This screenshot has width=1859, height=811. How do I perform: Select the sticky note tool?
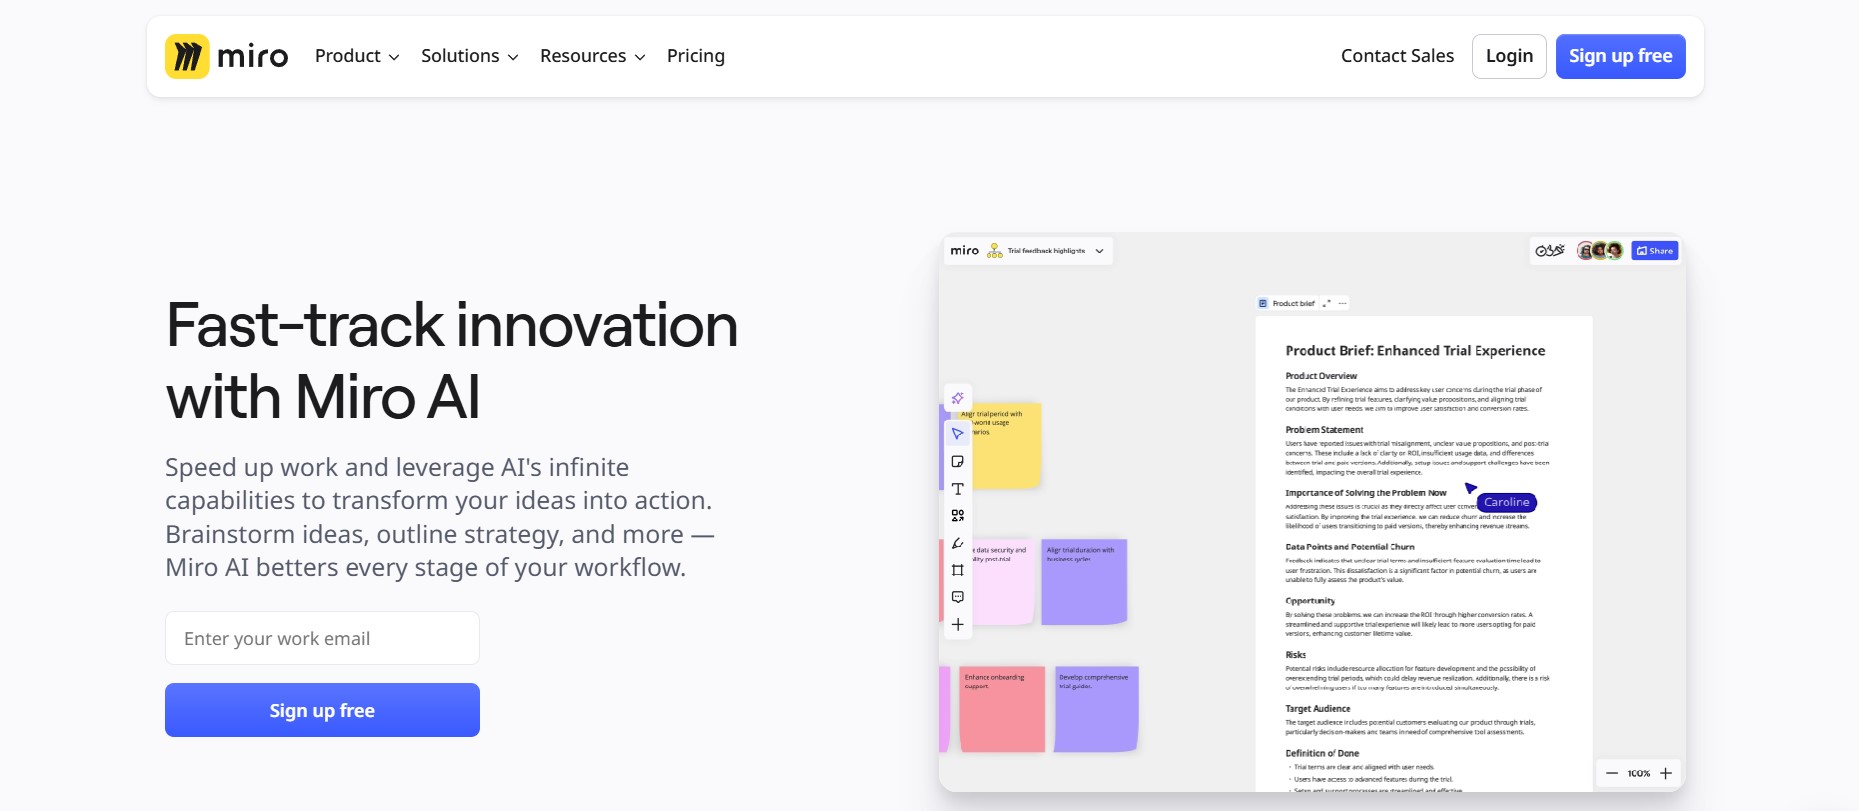click(957, 462)
